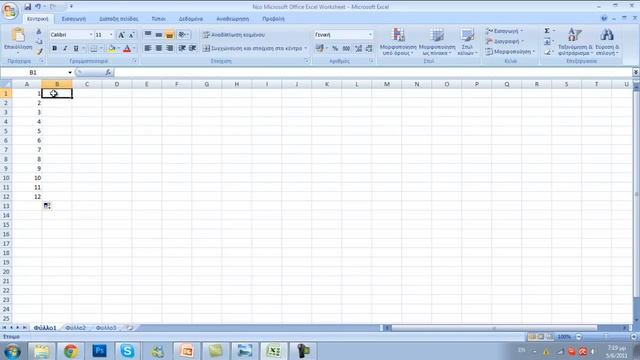Decrease decimal places
Screen dimensions: 640x360
pos(369,49)
